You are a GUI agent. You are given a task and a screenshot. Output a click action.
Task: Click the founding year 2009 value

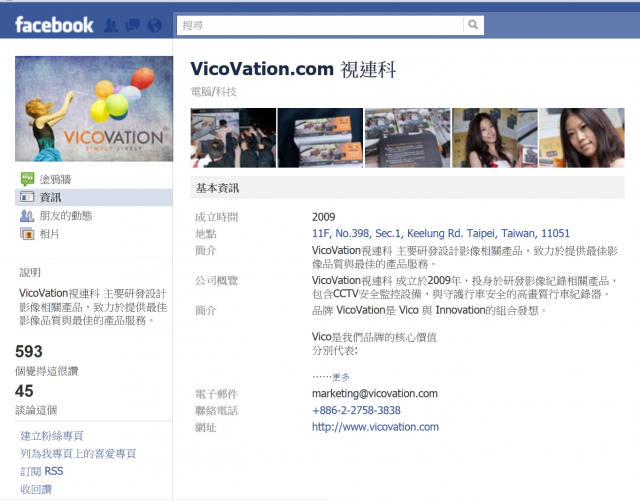point(323,217)
